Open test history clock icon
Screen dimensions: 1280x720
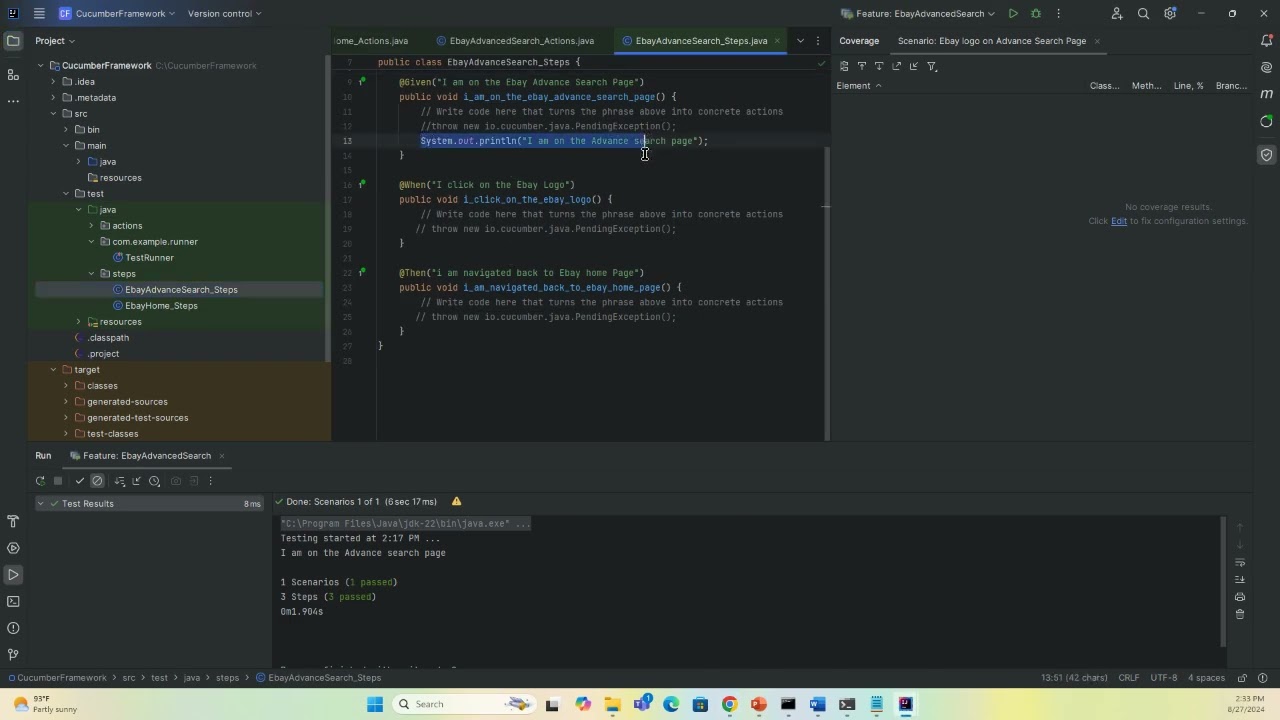point(154,481)
